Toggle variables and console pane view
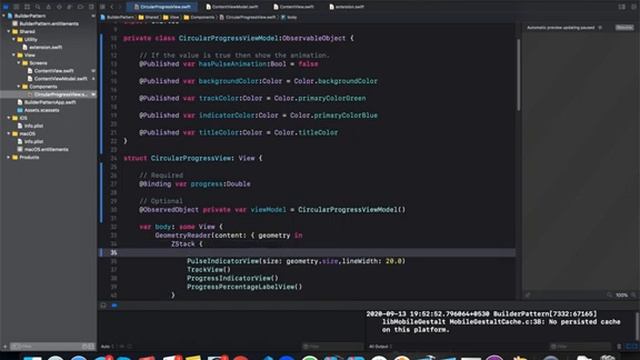This screenshot has height=360, width=640. pyautogui.click(x=632, y=347)
